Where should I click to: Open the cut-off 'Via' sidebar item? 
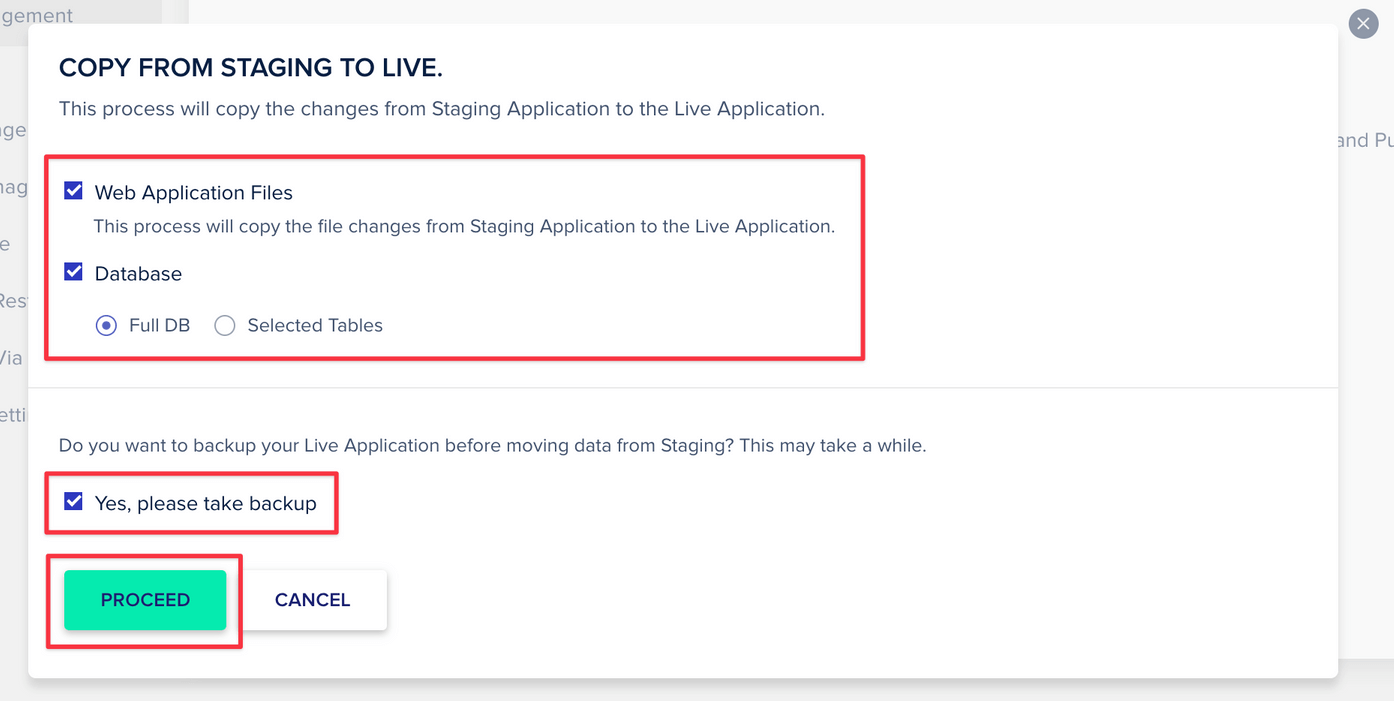point(11,357)
